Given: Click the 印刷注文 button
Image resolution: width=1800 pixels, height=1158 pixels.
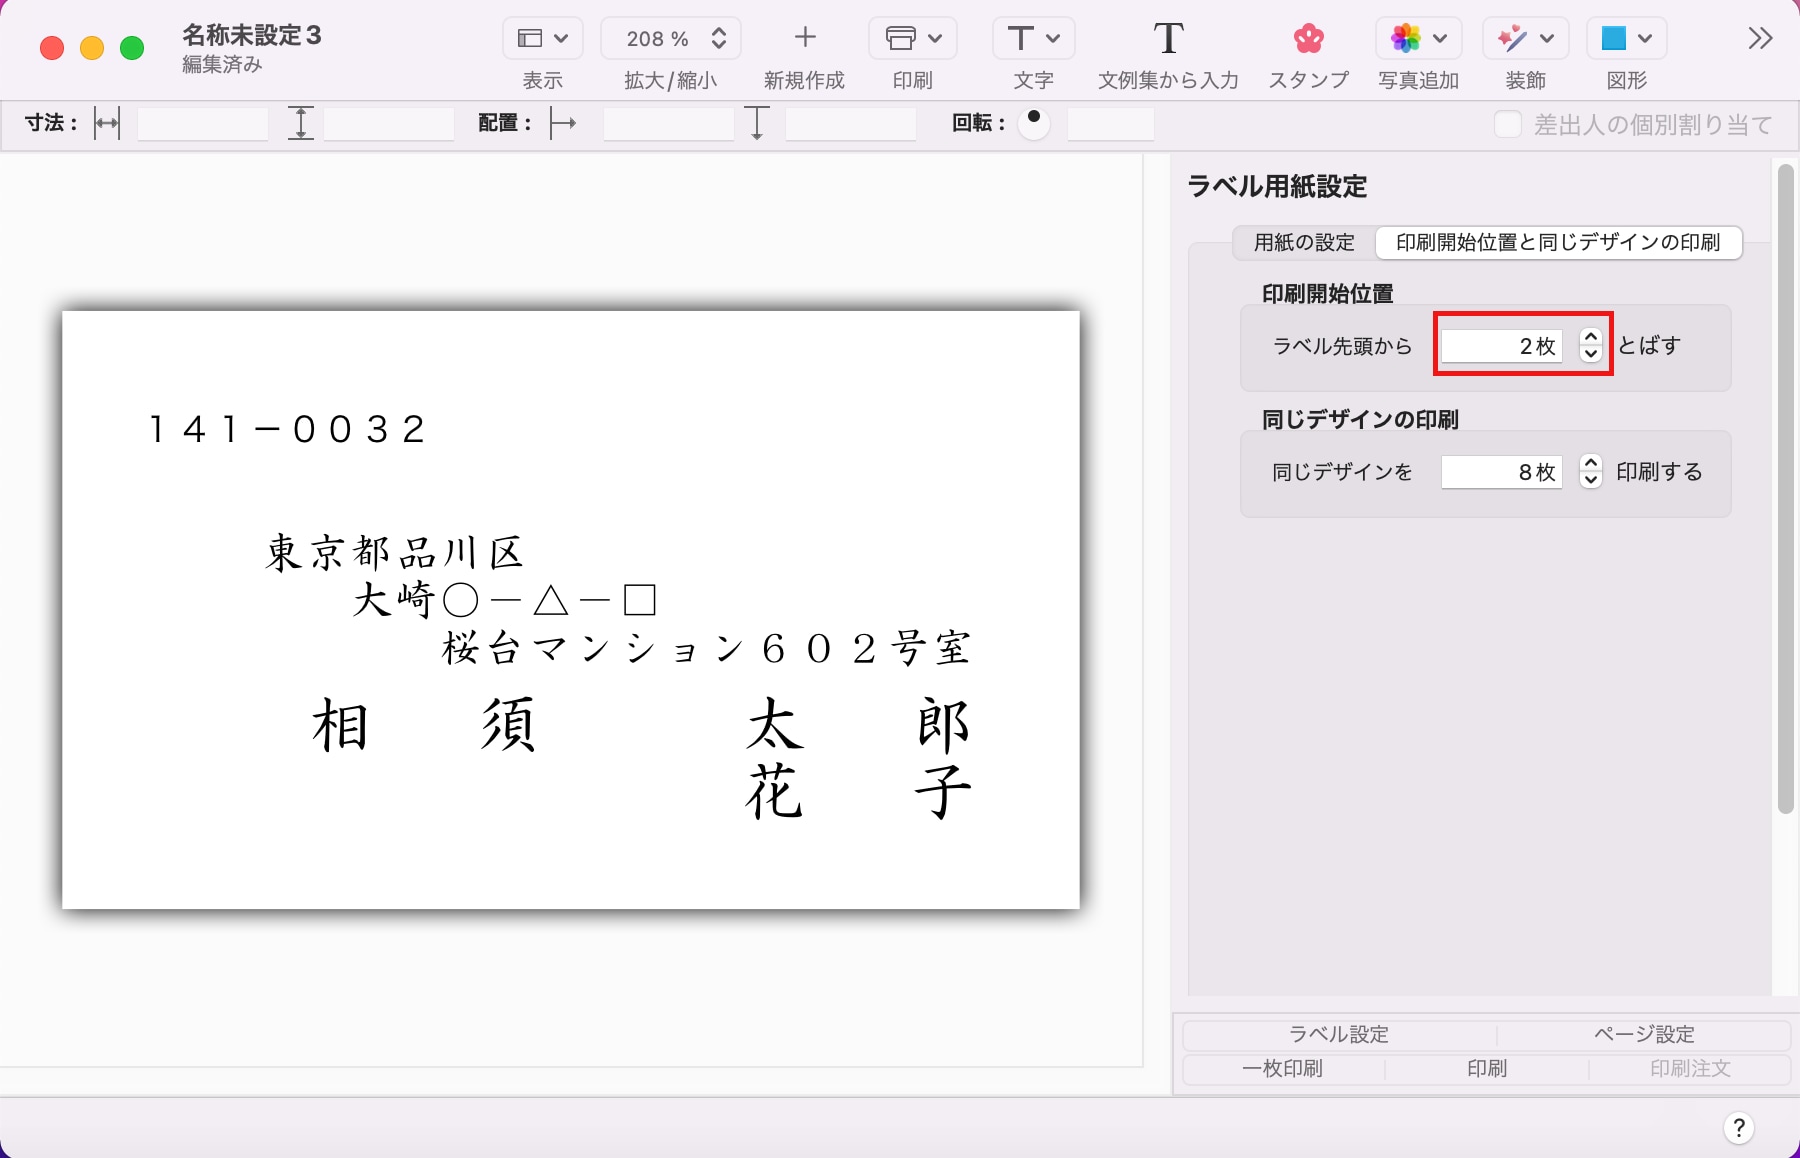Looking at the screenshot, I should (x=1690, y=1069).
